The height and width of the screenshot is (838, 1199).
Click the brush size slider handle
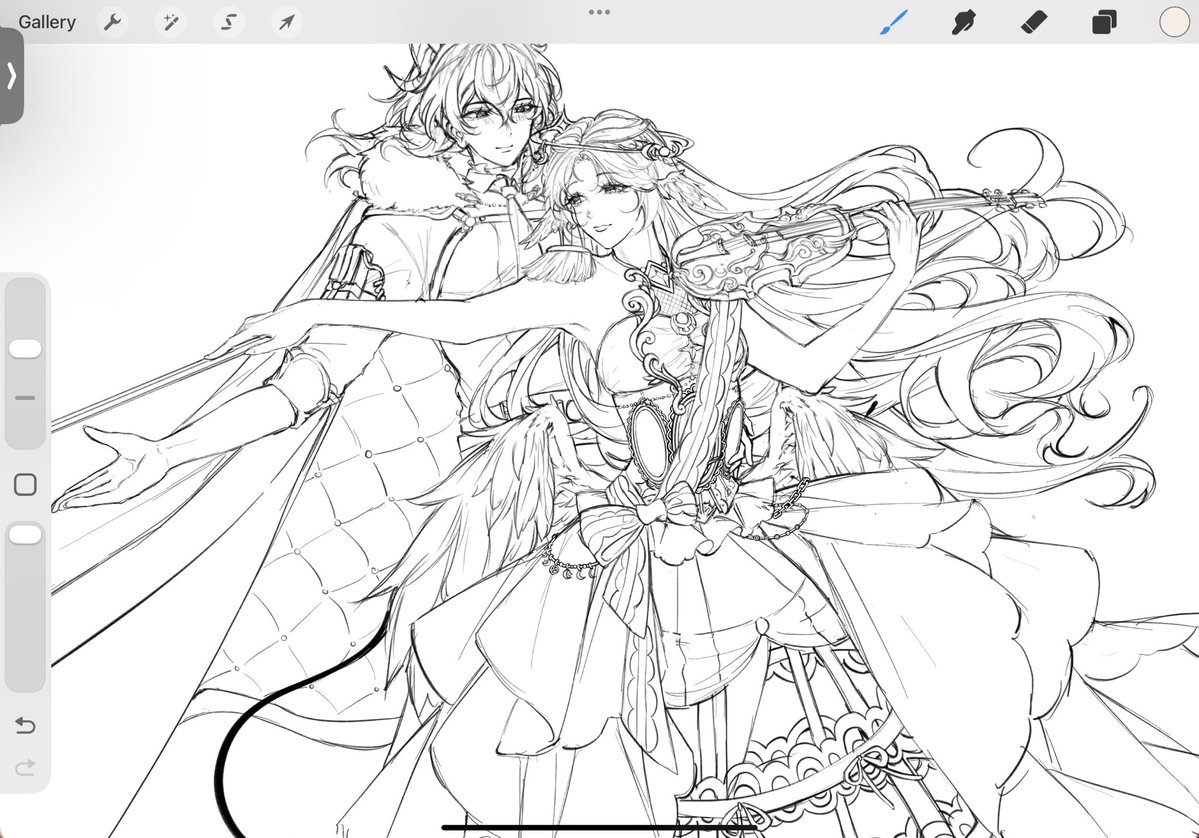tap(25, 349)
